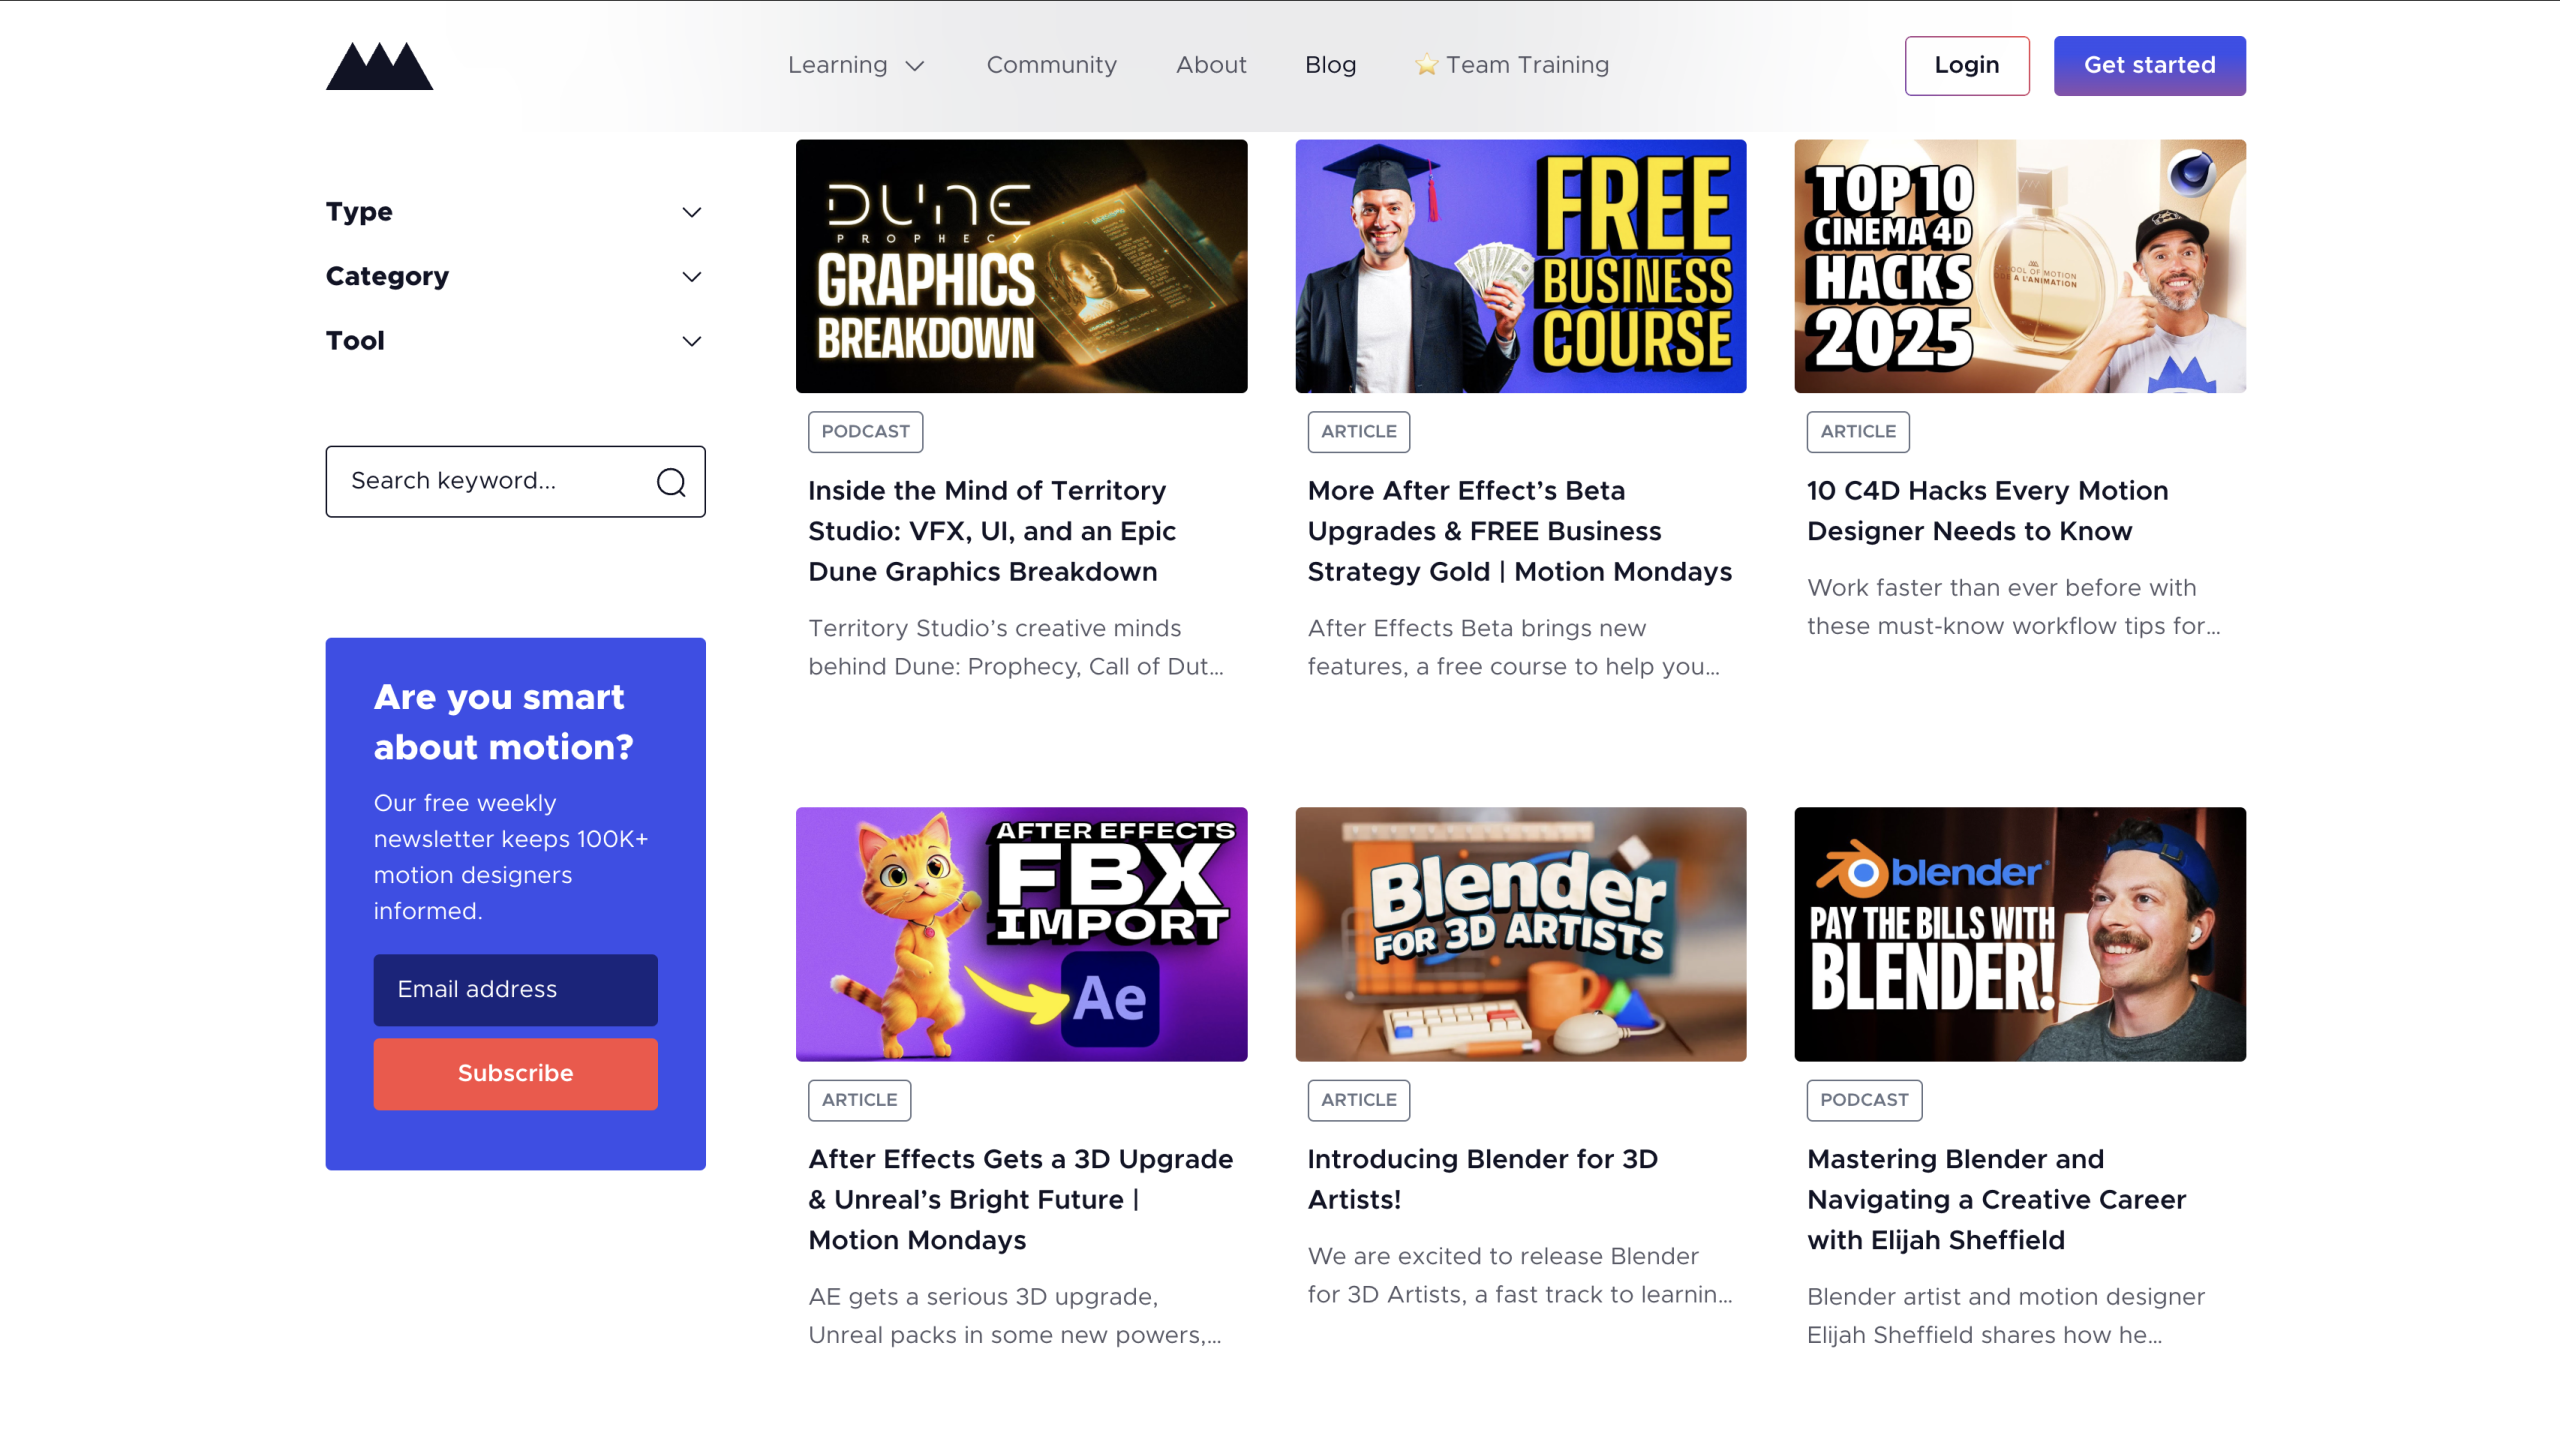
Task: Open the Dune Graphics Breakdown thumbnail
Action: coord(1021,266)
